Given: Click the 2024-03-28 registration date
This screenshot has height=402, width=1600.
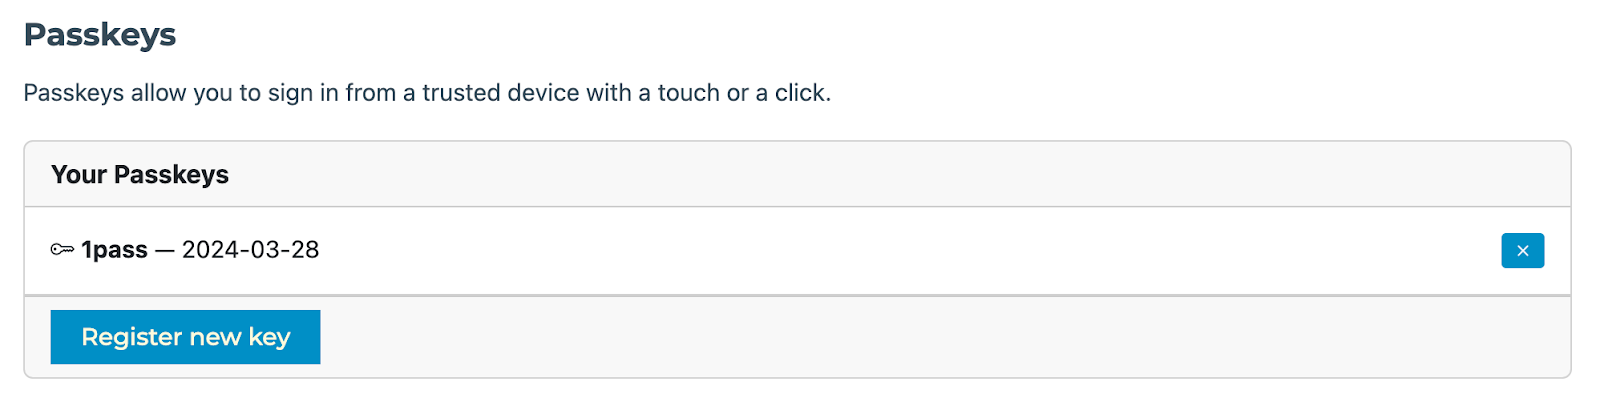Looking at the screenshot, I should [x=250, y=250].
